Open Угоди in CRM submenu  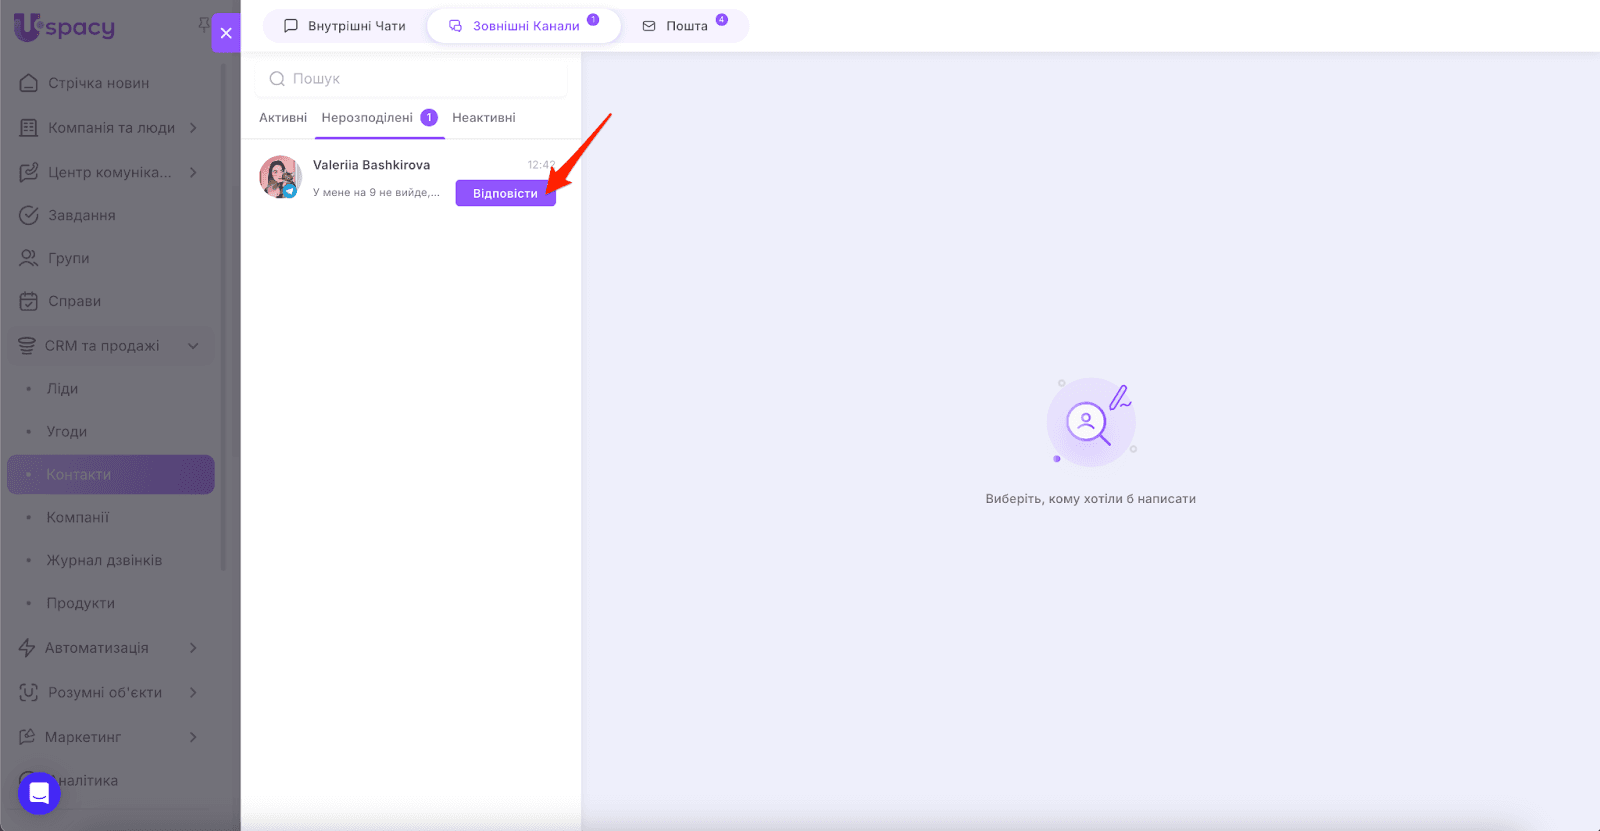[x=67, y=432]
